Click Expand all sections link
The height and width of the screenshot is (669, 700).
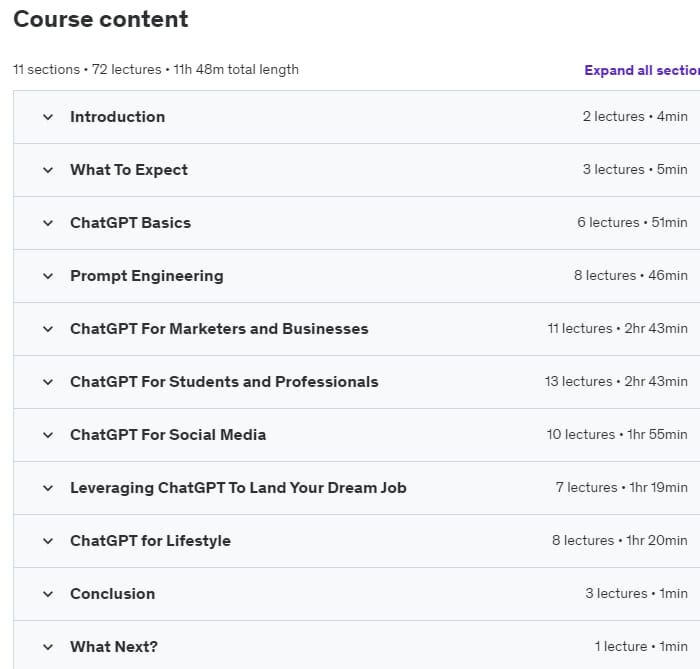click(642, 70)
